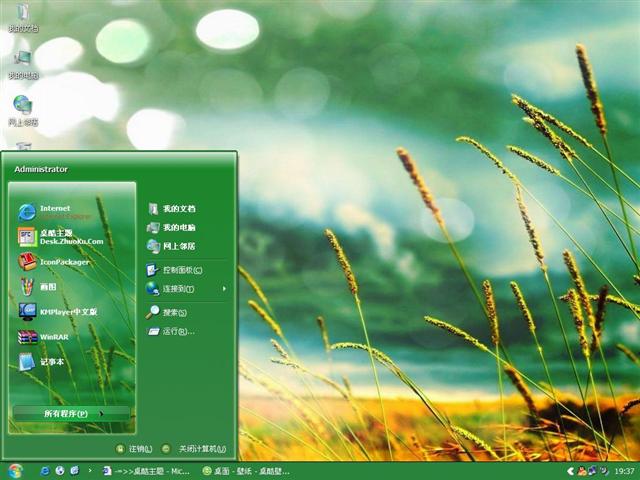Expand 所有程序(P) all programs list
640x480 pixels.
coord(72,413)
